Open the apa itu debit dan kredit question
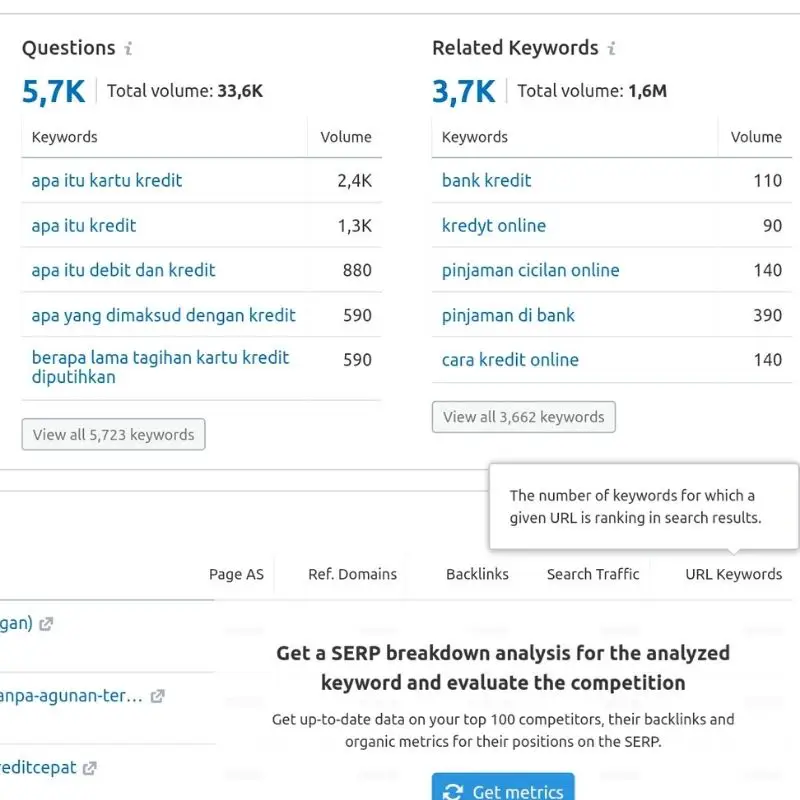 click(x=122, y=270)
